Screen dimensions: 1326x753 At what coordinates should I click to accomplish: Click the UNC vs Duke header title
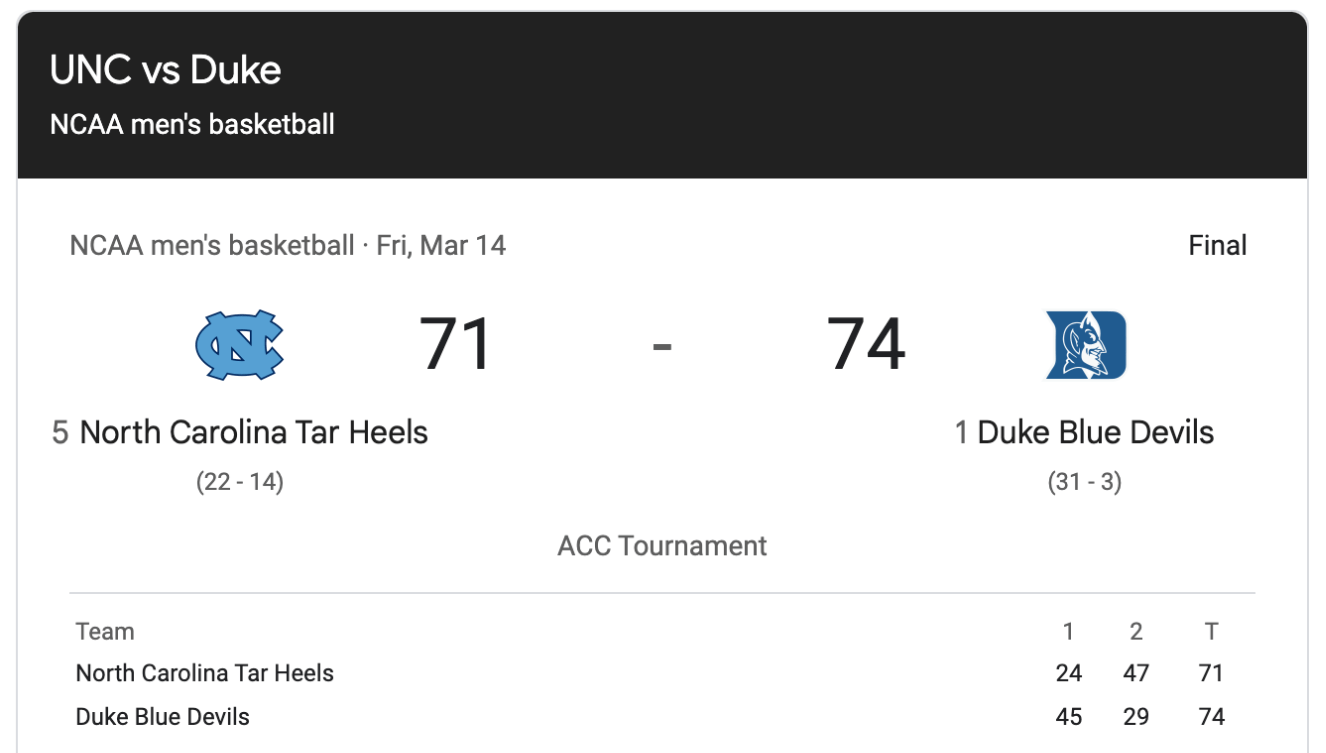(x=166, y=70)
